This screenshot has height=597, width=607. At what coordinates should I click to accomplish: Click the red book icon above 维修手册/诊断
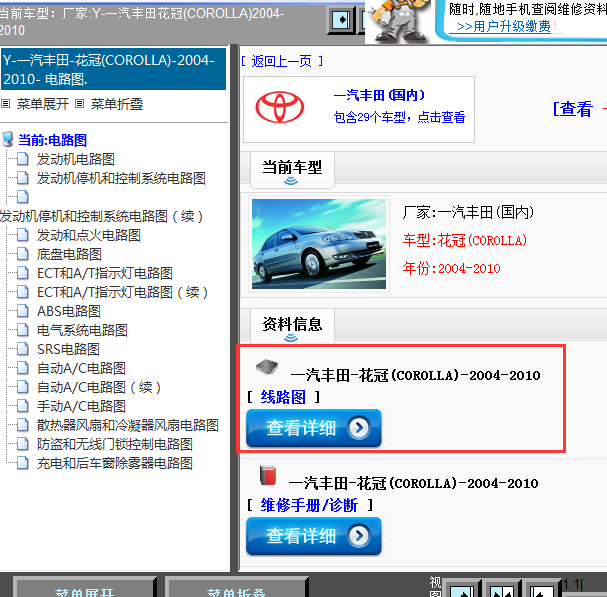268,475
